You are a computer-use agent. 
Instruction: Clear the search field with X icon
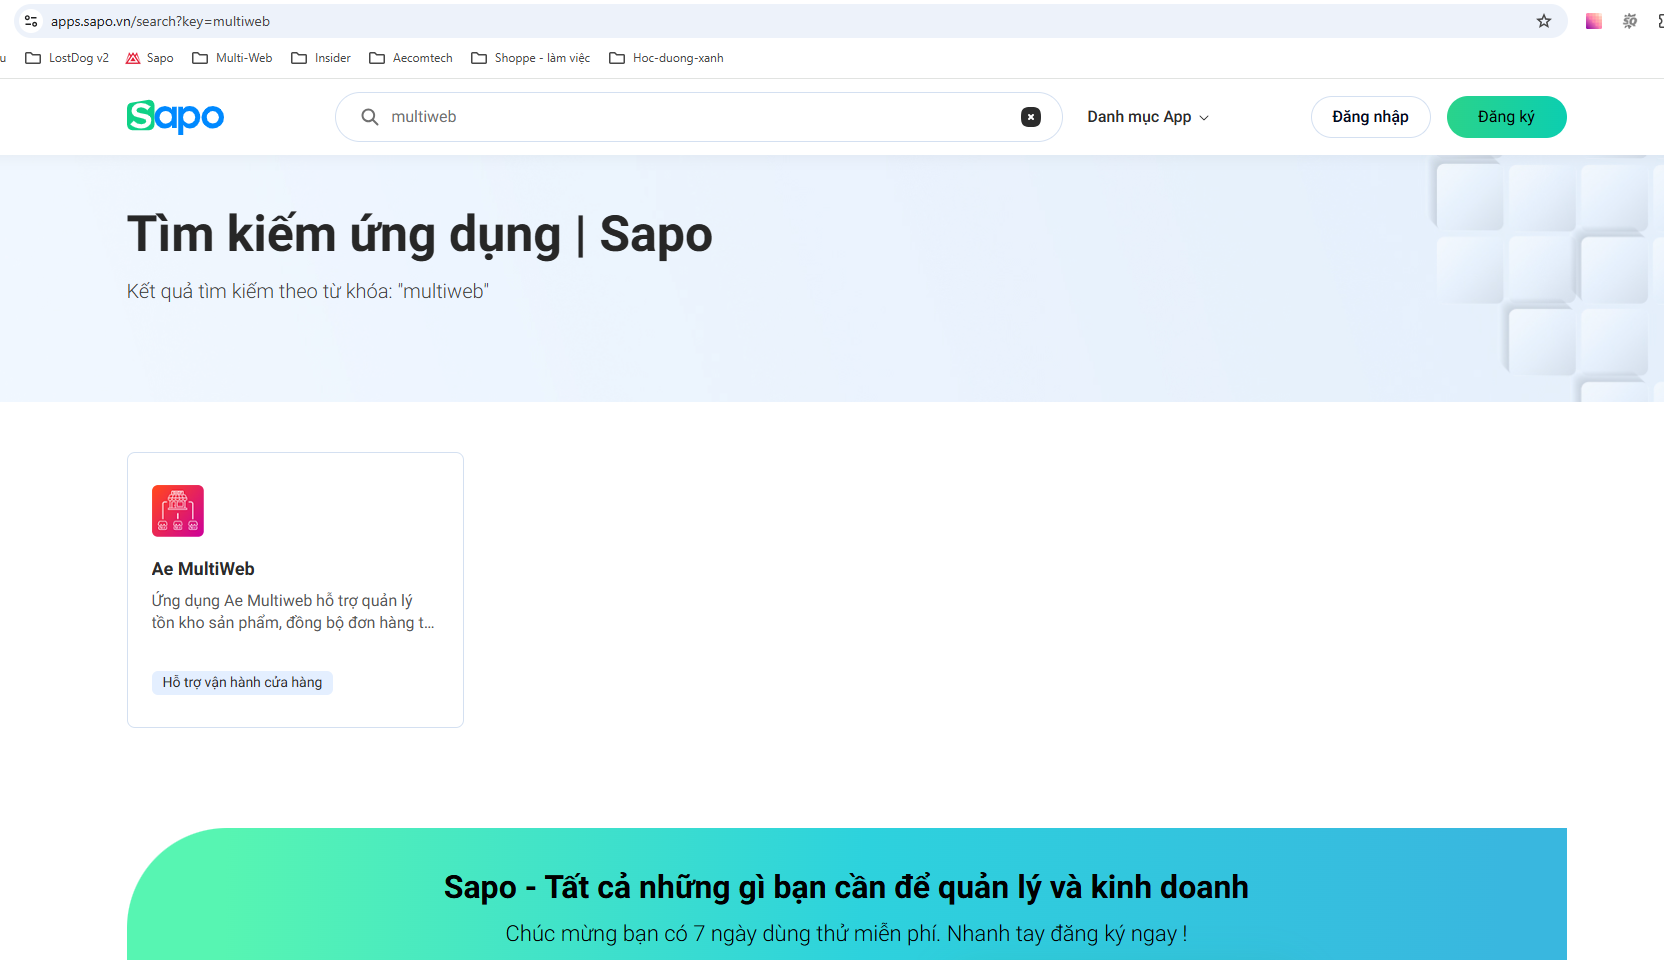coord(1030,117)
